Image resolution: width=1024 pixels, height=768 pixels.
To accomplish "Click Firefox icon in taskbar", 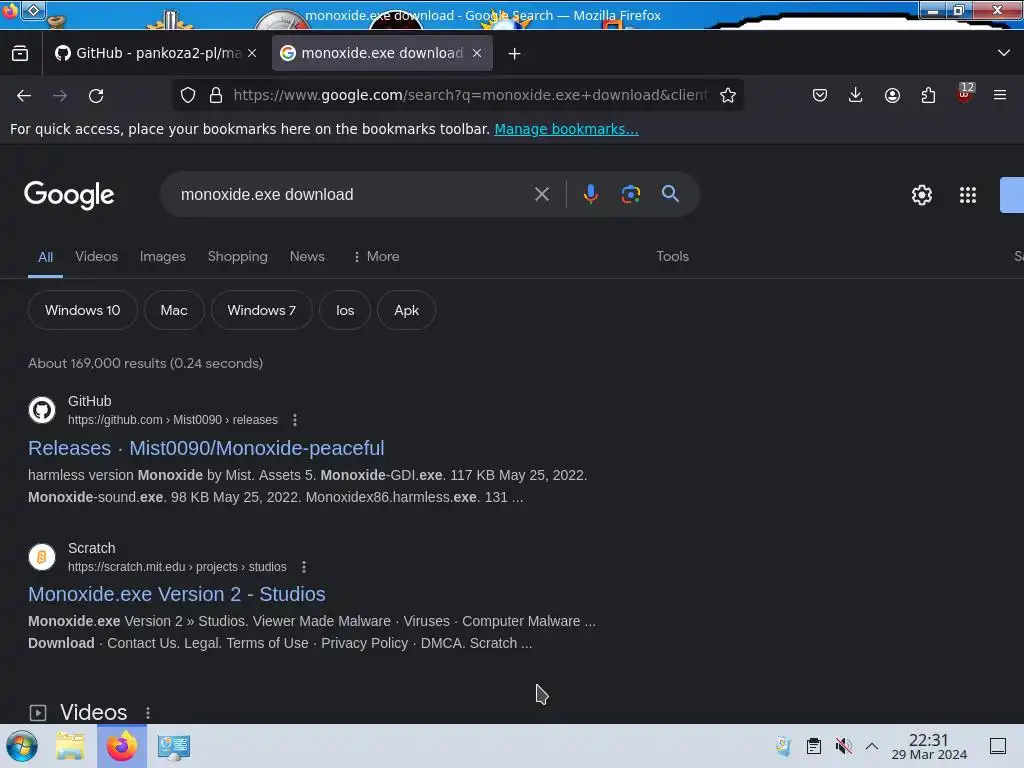I will 121,746.
